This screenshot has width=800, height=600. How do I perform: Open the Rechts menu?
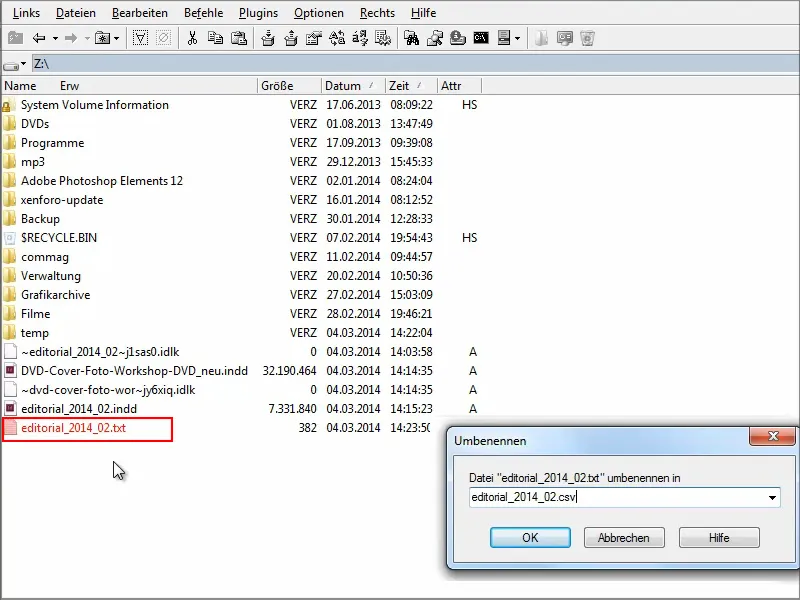point(378,13)
